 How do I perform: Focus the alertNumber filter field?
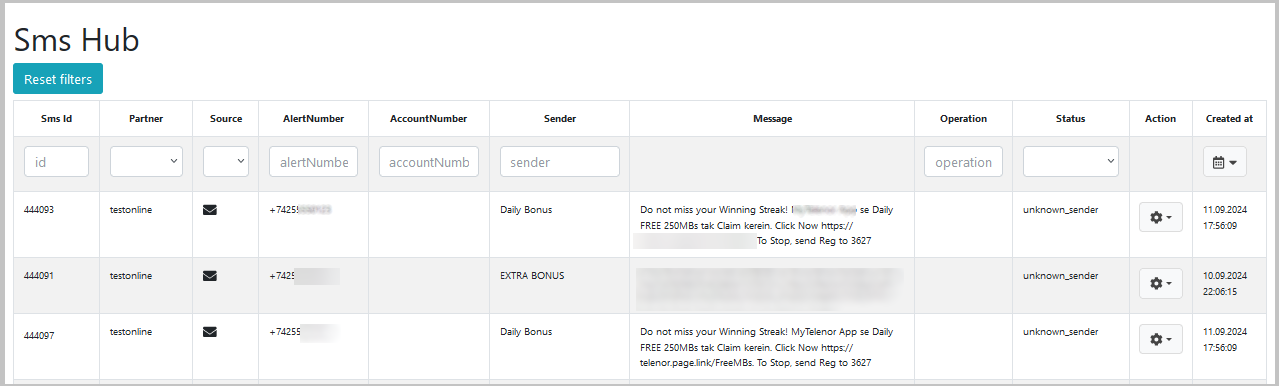314,162
